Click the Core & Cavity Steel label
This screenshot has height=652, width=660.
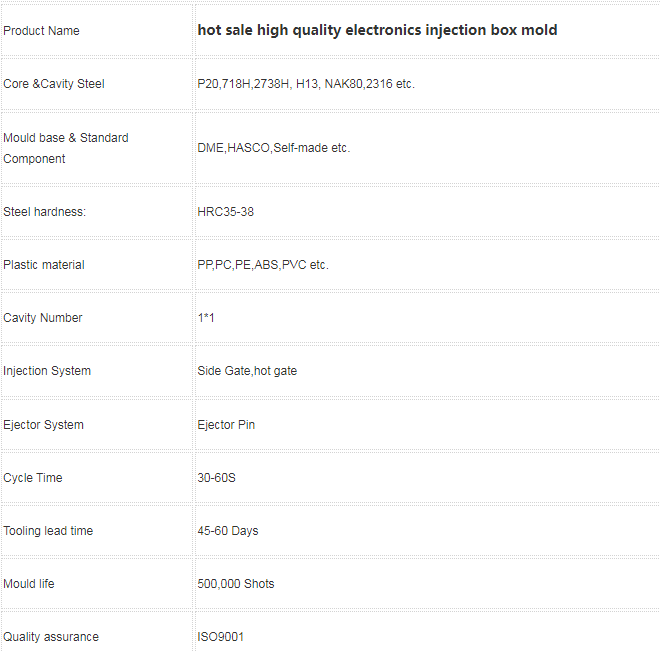click(x=54, y=84)
